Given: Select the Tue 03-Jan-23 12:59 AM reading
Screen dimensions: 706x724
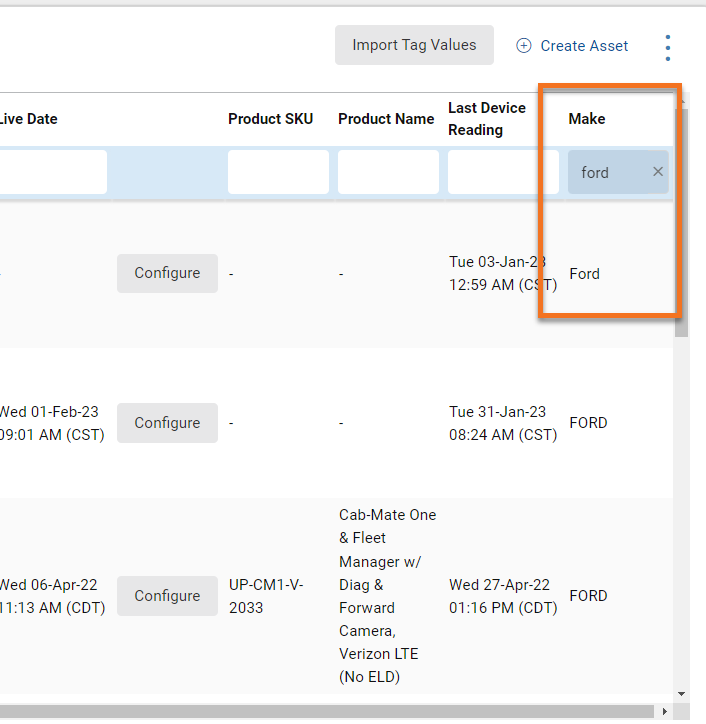Looking at the screenshot, I should coord(503,273).
